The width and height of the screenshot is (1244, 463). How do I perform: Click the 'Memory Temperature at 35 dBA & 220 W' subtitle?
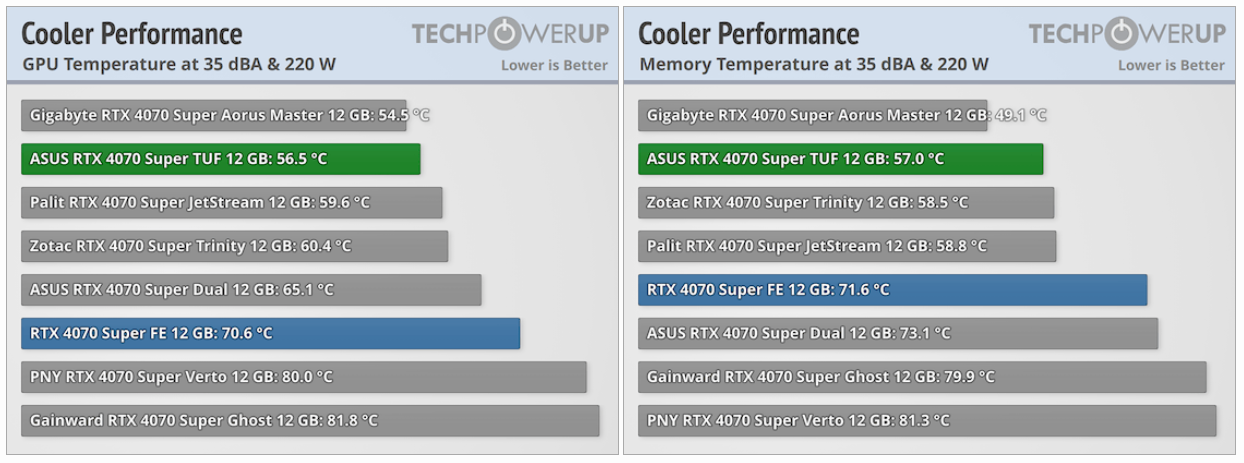click(813, 65)
